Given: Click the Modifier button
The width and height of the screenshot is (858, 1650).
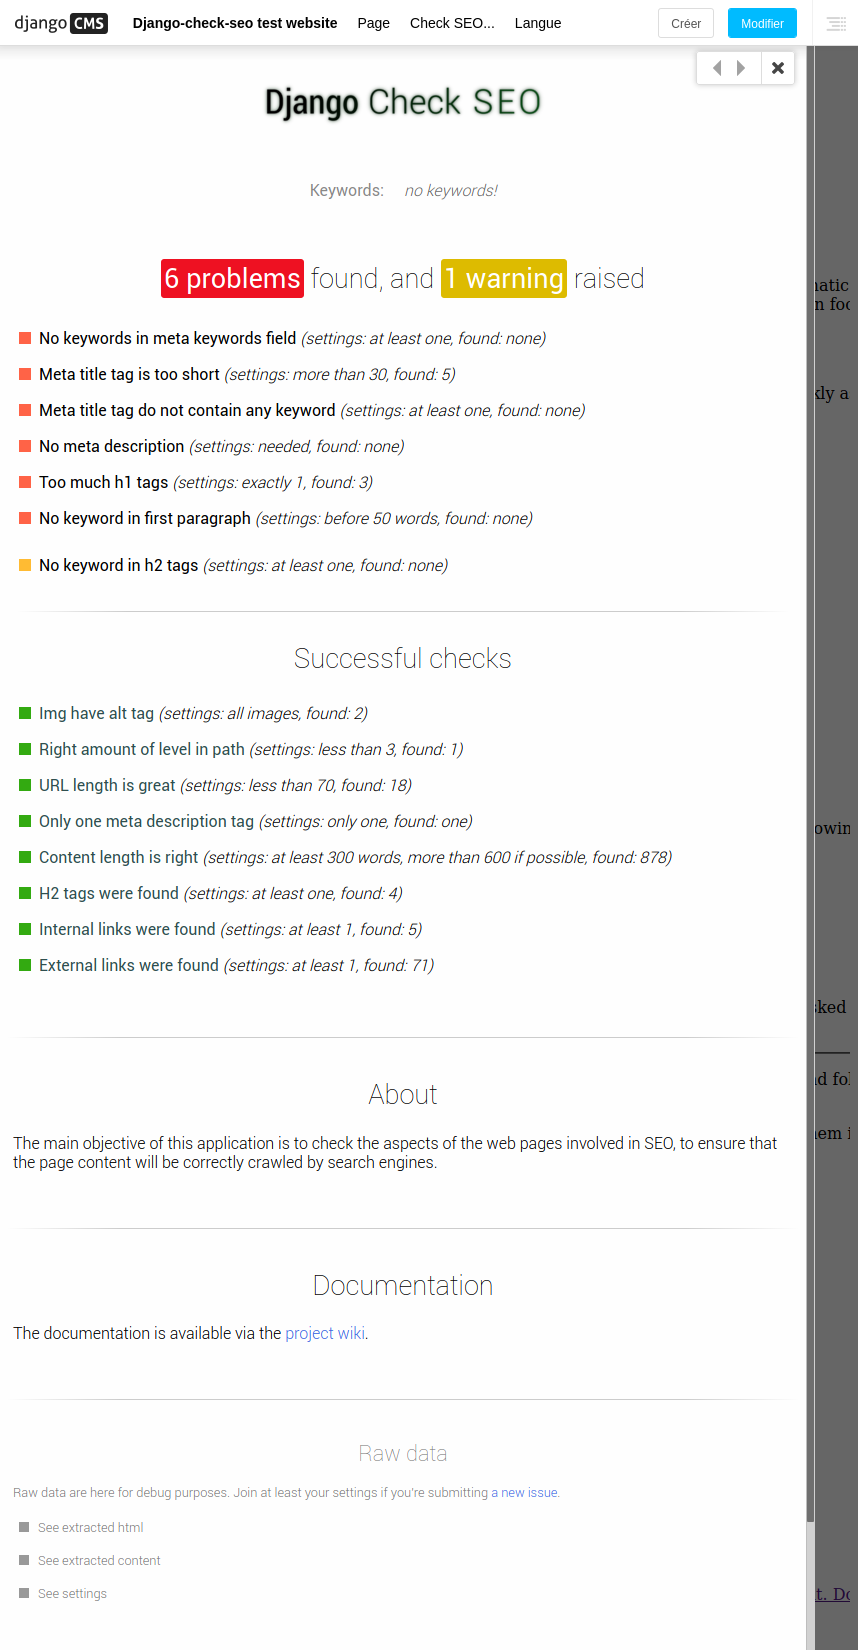Looking at the screenshot, I should click(761, 22).
